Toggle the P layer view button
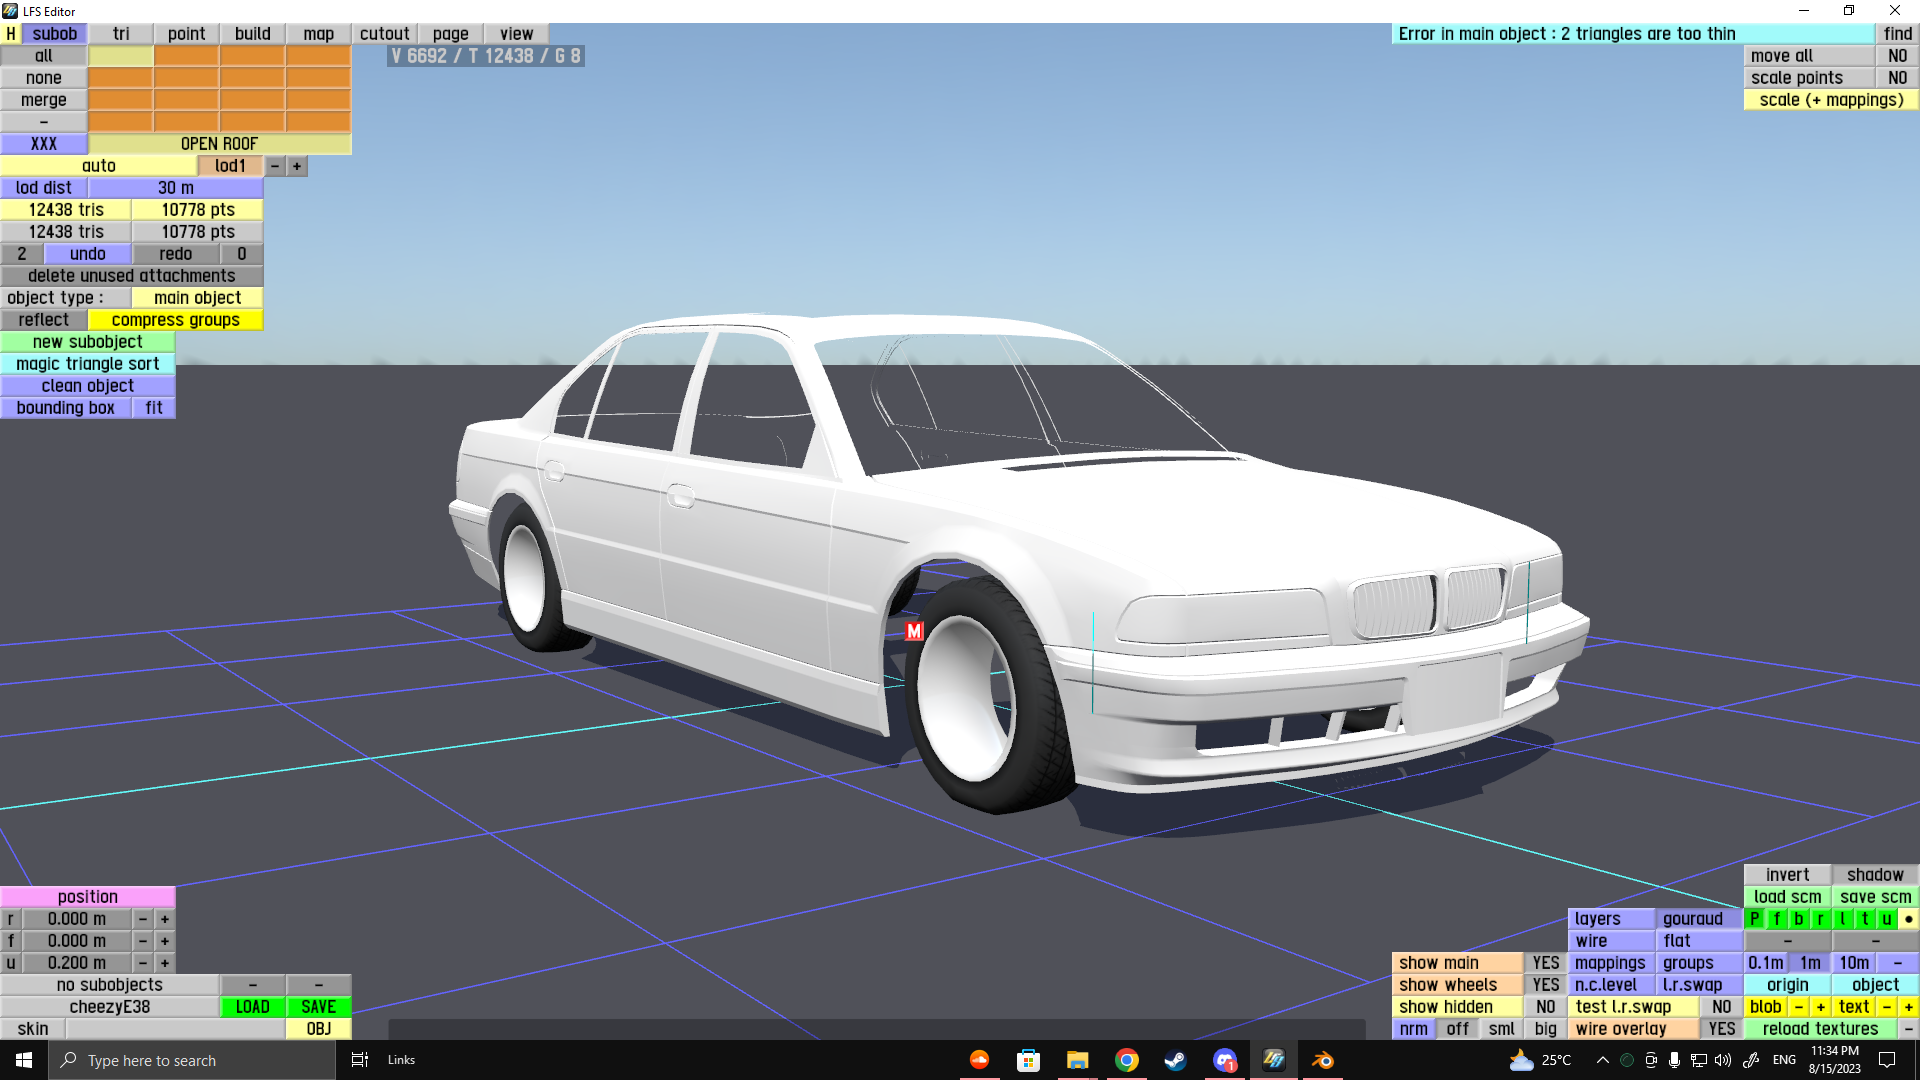Screen dimensions: 1920x1080 click(x=1755, y=919)
